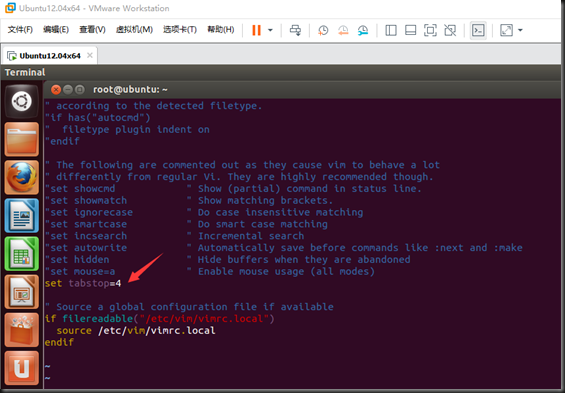This screenshot has width=565, height=393.
Task: Click the 'Source a global configuration' comment
Action: [190, 307]
